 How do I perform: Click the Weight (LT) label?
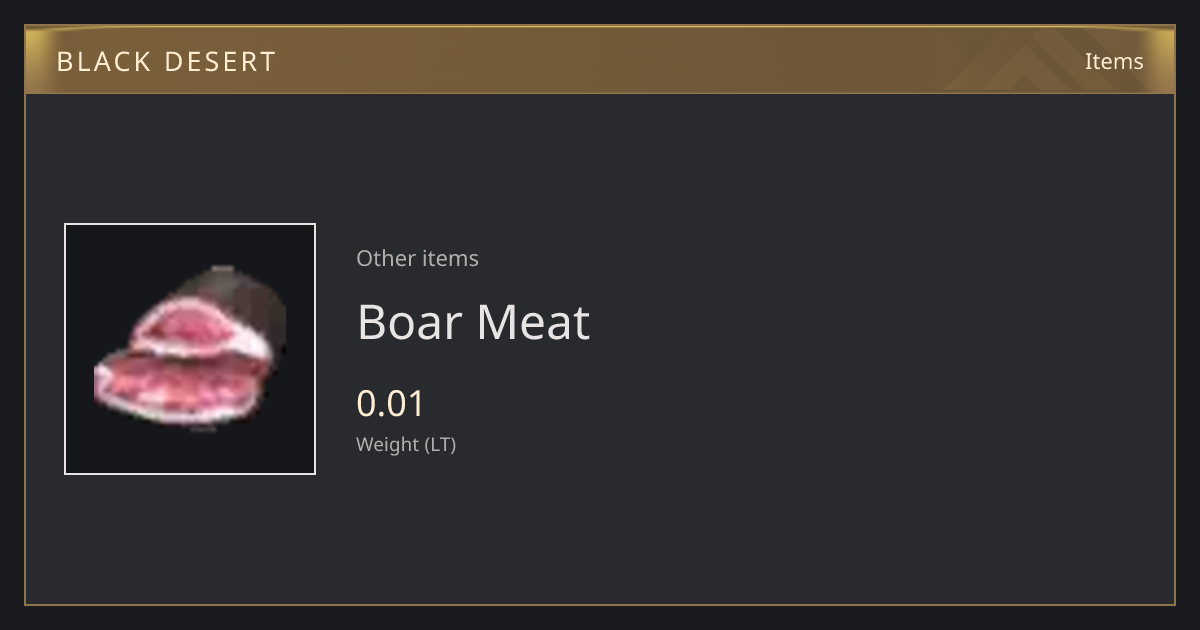pos(406,445)
